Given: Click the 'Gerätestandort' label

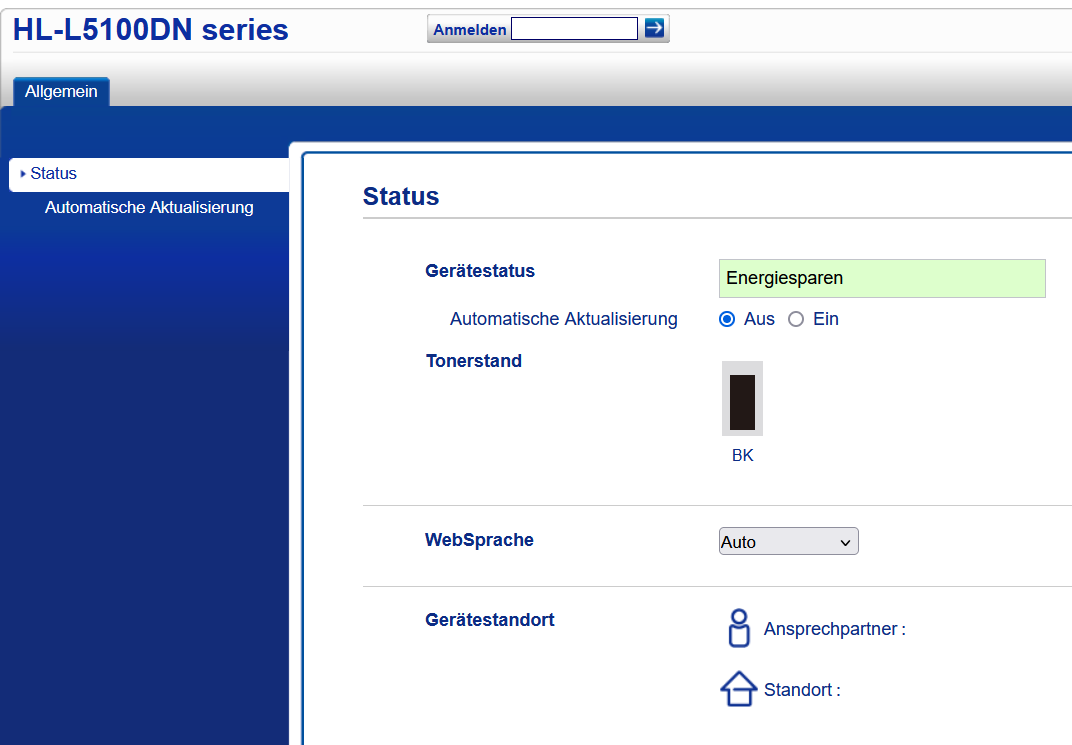Looking at the screenshot, I should pos(490,620).
